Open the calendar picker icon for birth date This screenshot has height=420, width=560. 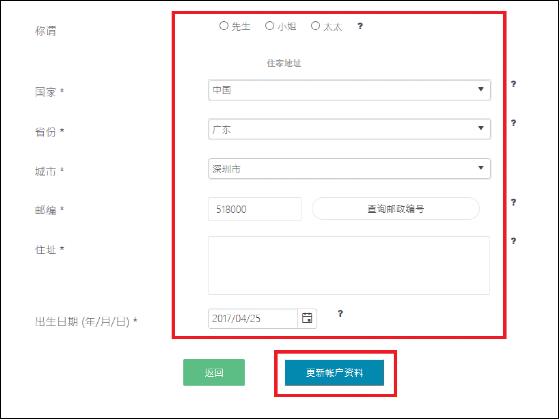point(307,318)
